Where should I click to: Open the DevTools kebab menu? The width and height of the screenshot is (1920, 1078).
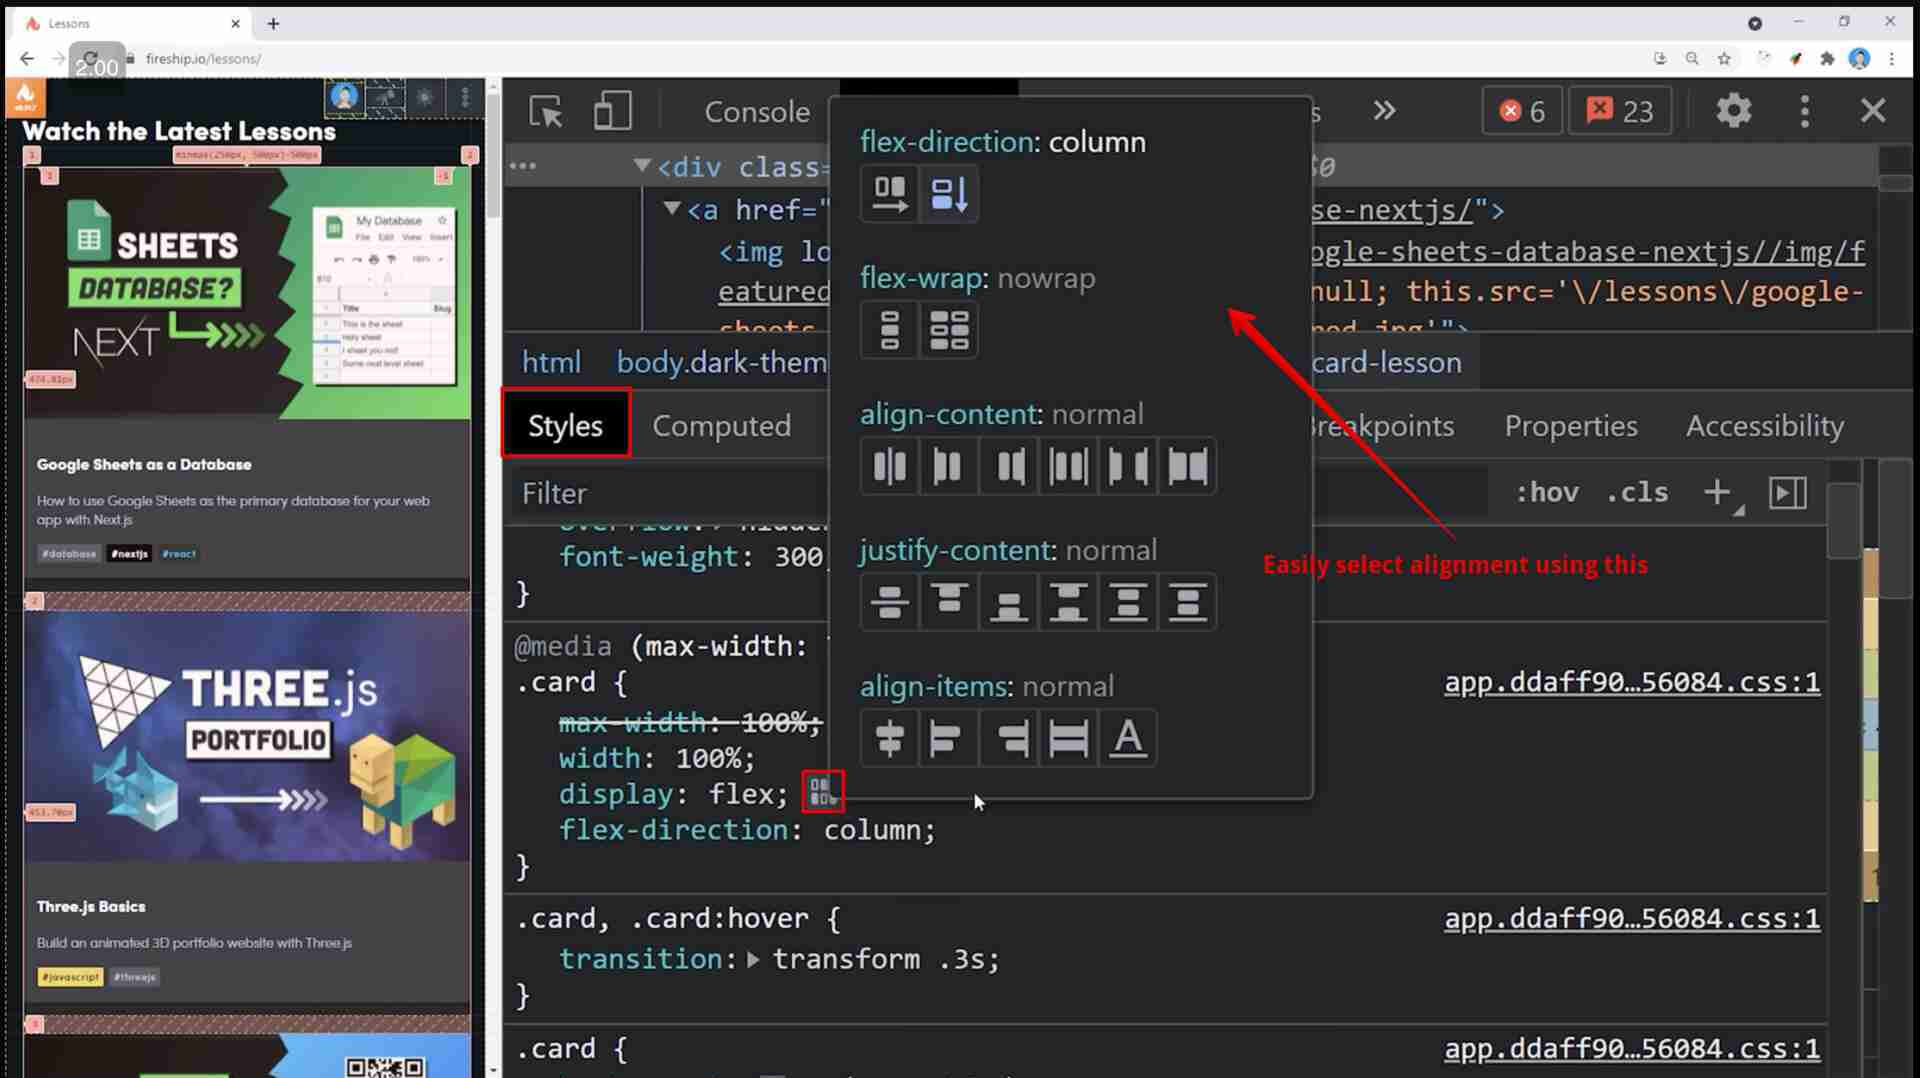click(x=1805, y=110)
